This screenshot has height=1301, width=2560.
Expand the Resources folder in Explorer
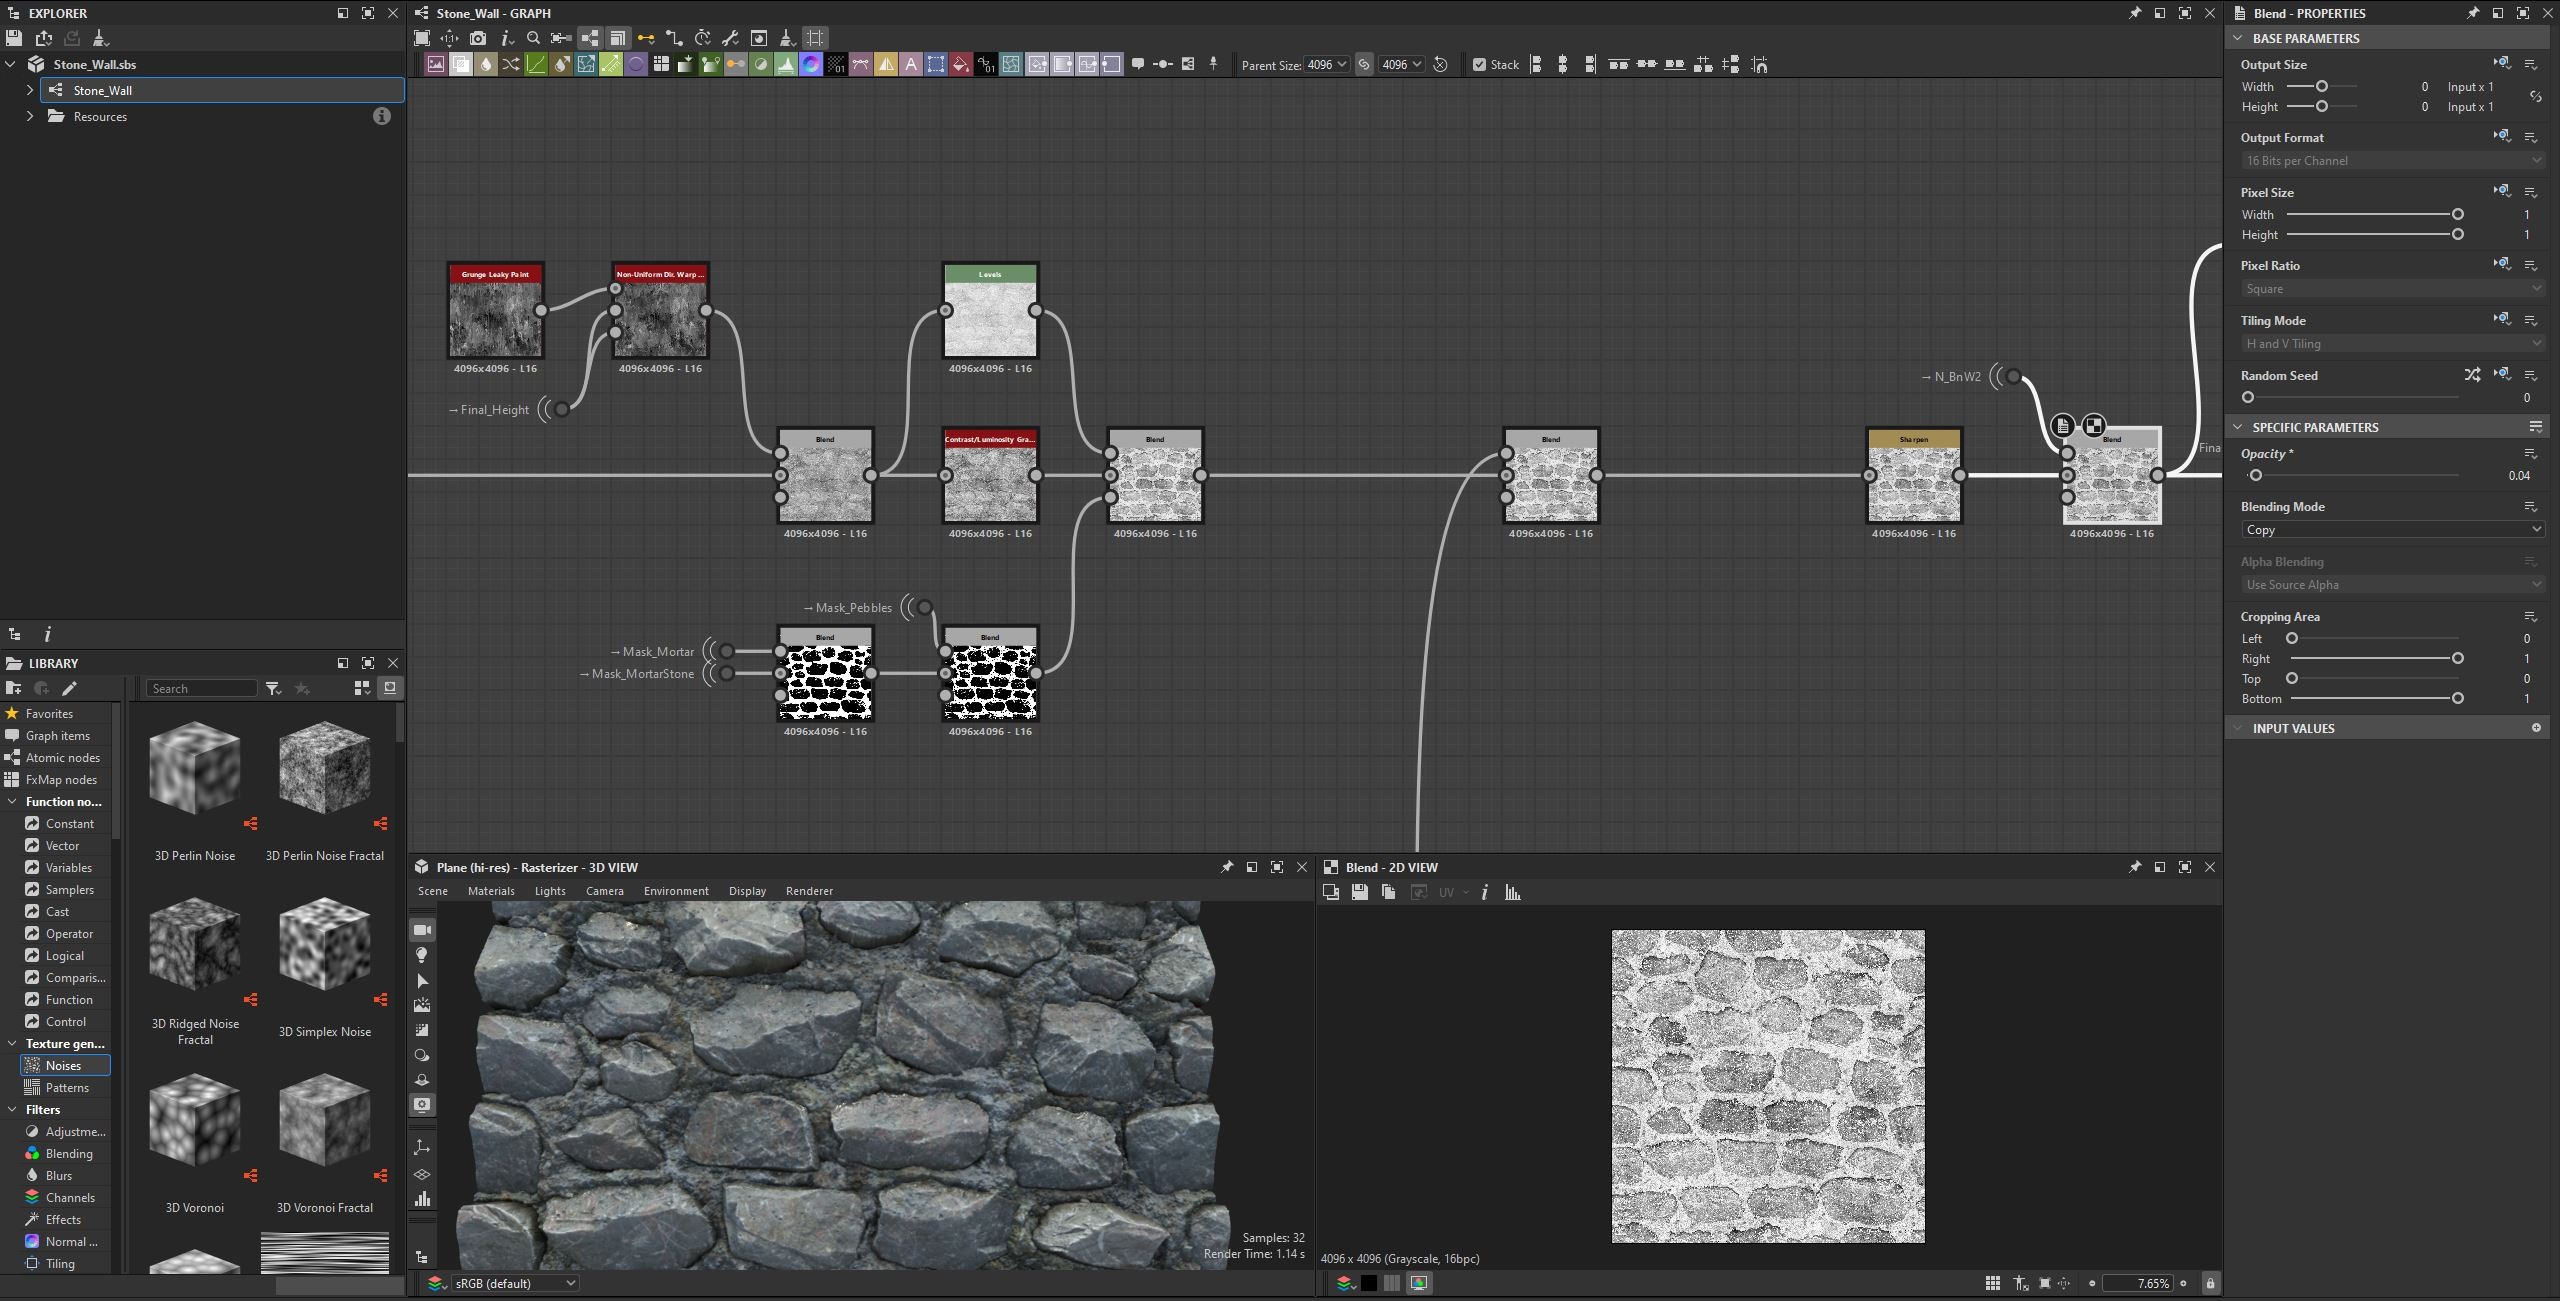coord(29,116)
